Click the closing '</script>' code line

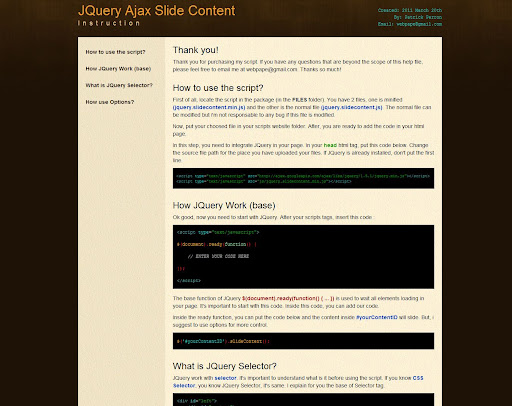coord(189,281)
